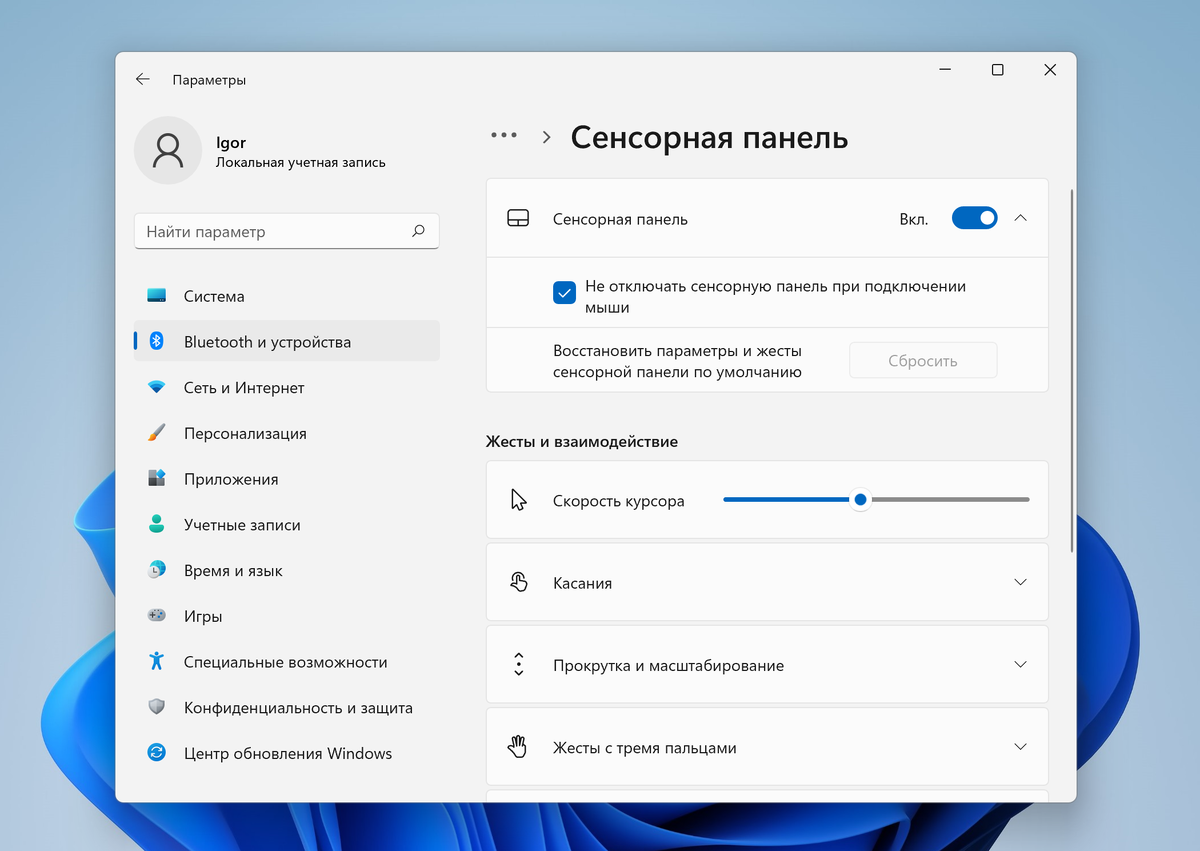Collapse the Сенсорная панель section chevron
This screenshot has height=851, width=1200.
pyautogui.click(x=1020, y=218)
